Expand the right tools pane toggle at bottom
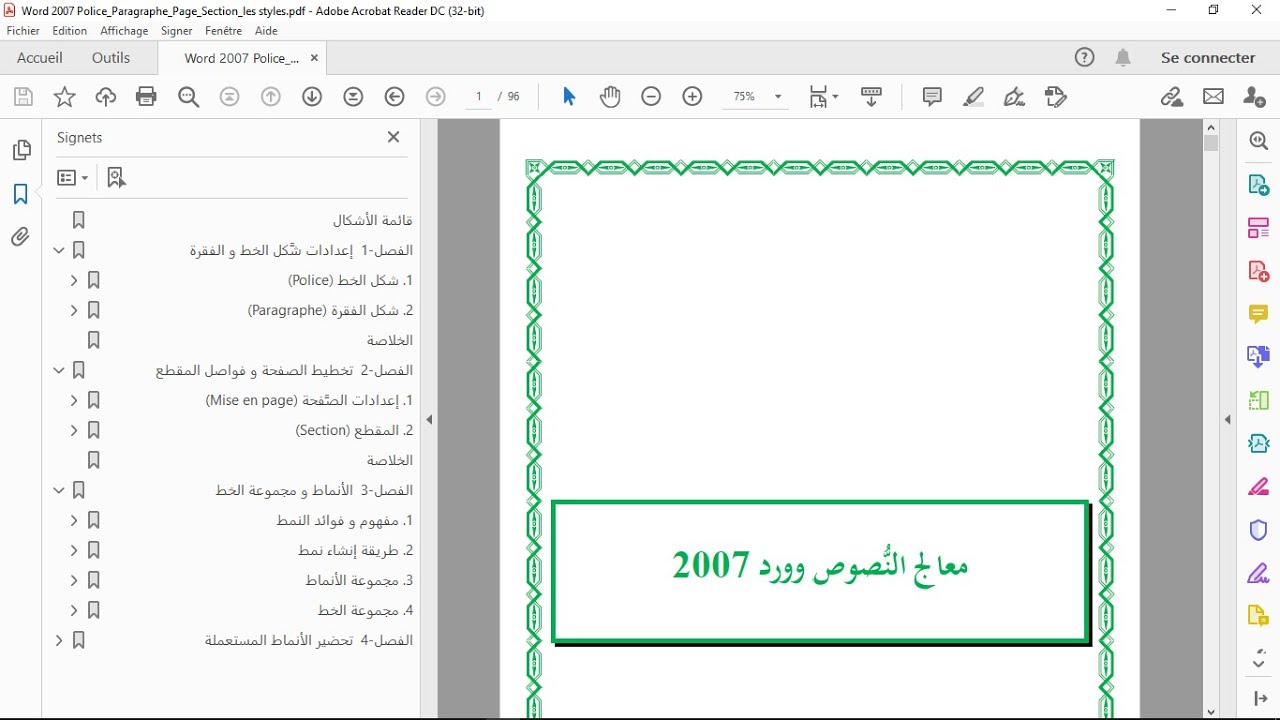 click(x=1258, y=699)
